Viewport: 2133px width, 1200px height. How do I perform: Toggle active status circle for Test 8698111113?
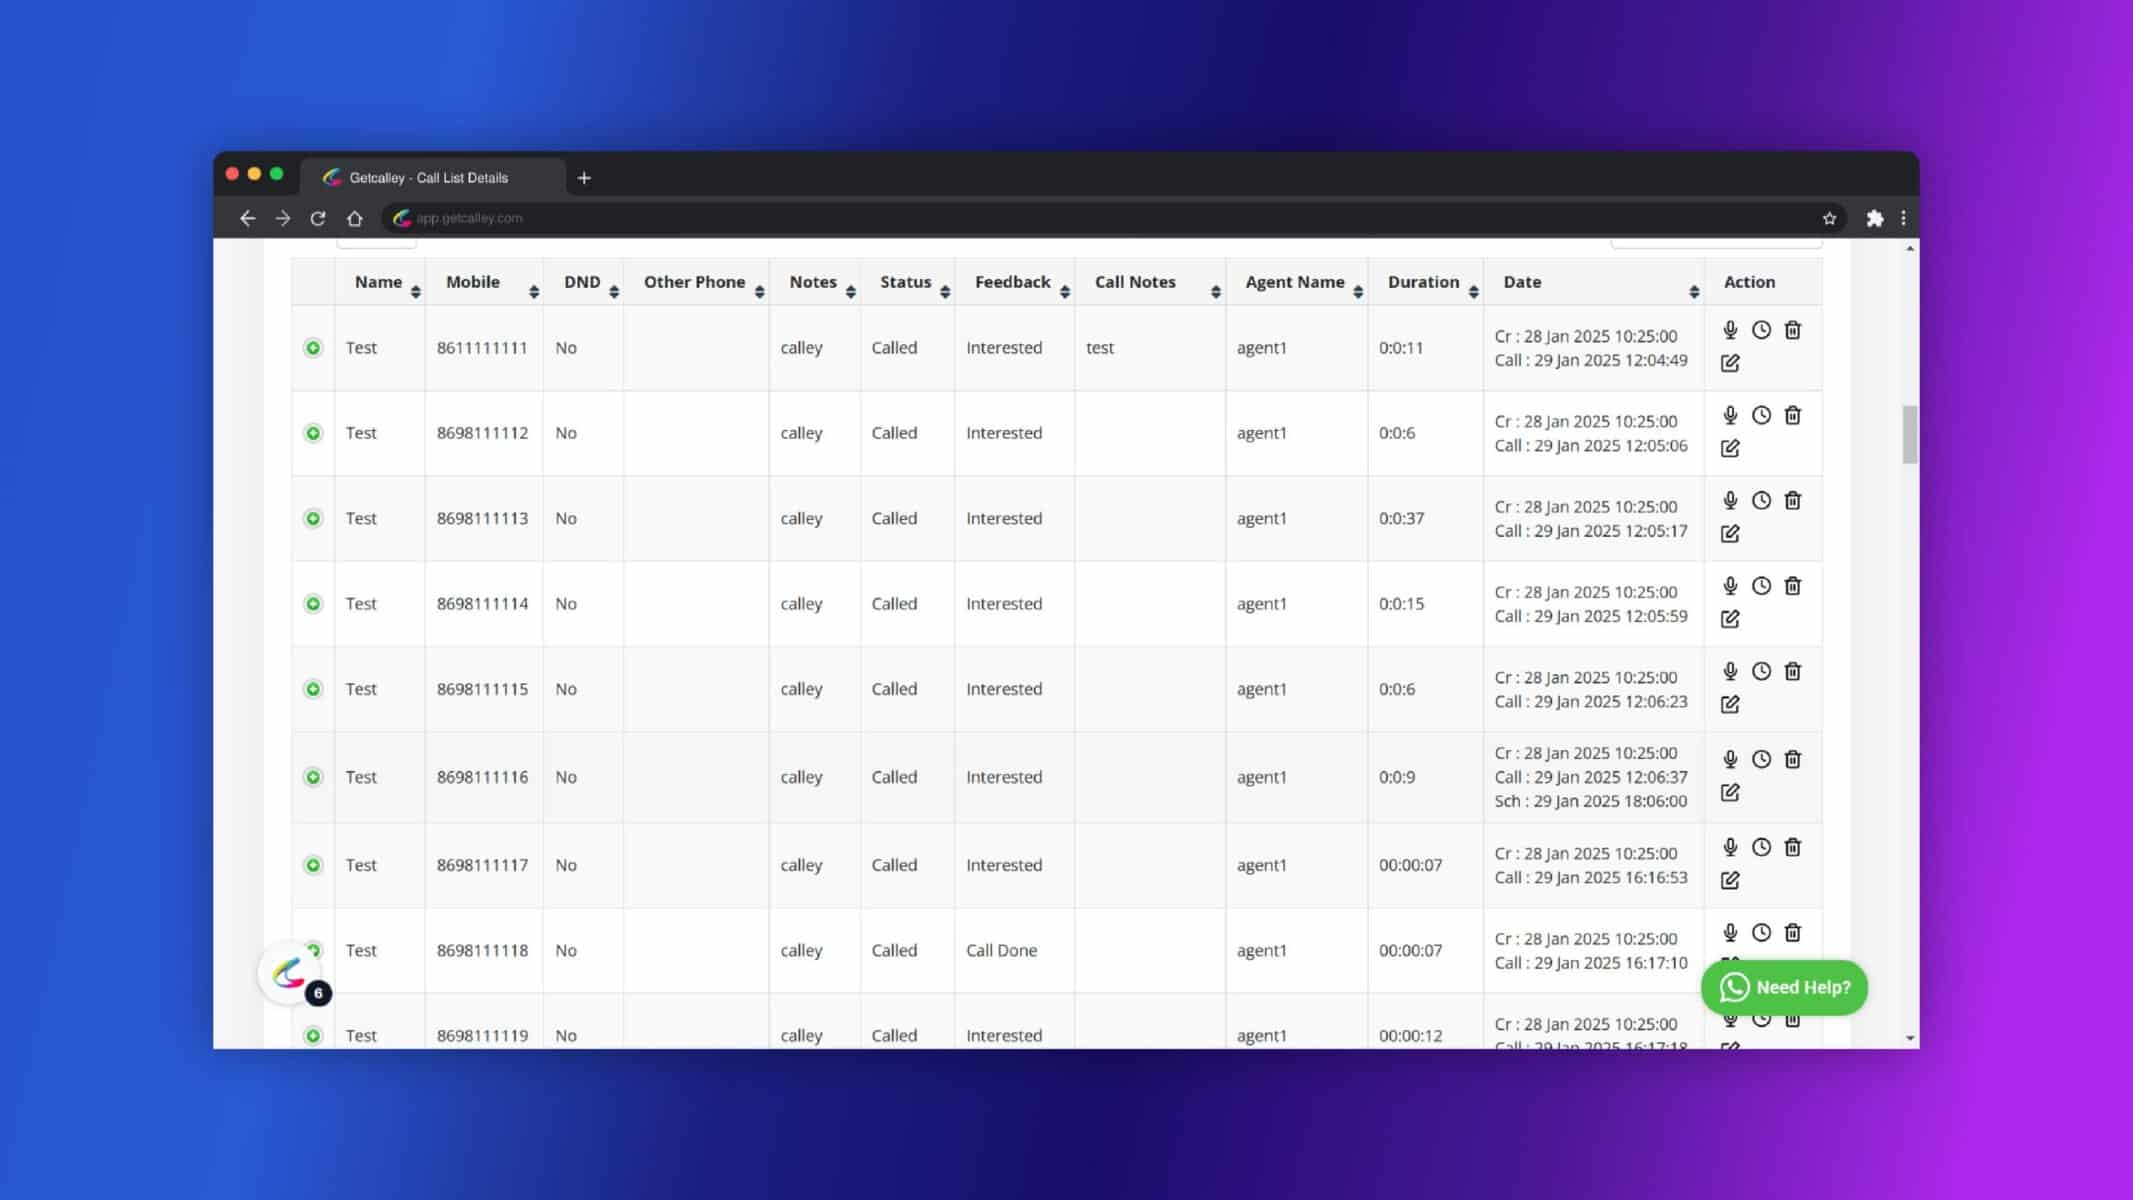click(x=312, y=517)
